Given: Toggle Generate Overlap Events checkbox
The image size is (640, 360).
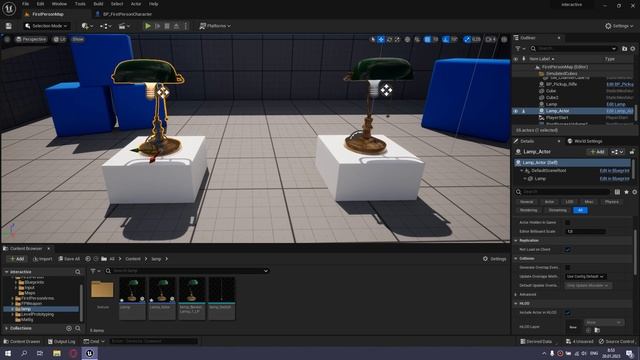Looking at the screenshot, I should click(x=567, y=267).
